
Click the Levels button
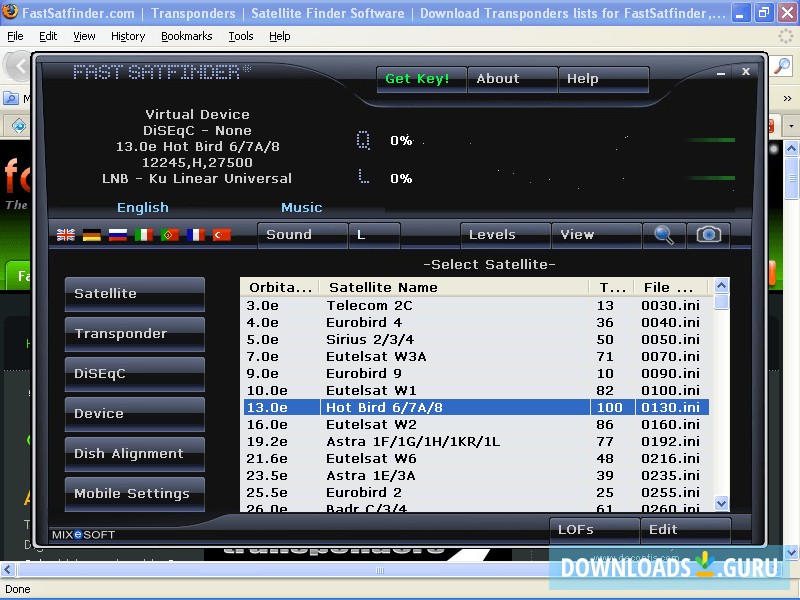[505, 235]
